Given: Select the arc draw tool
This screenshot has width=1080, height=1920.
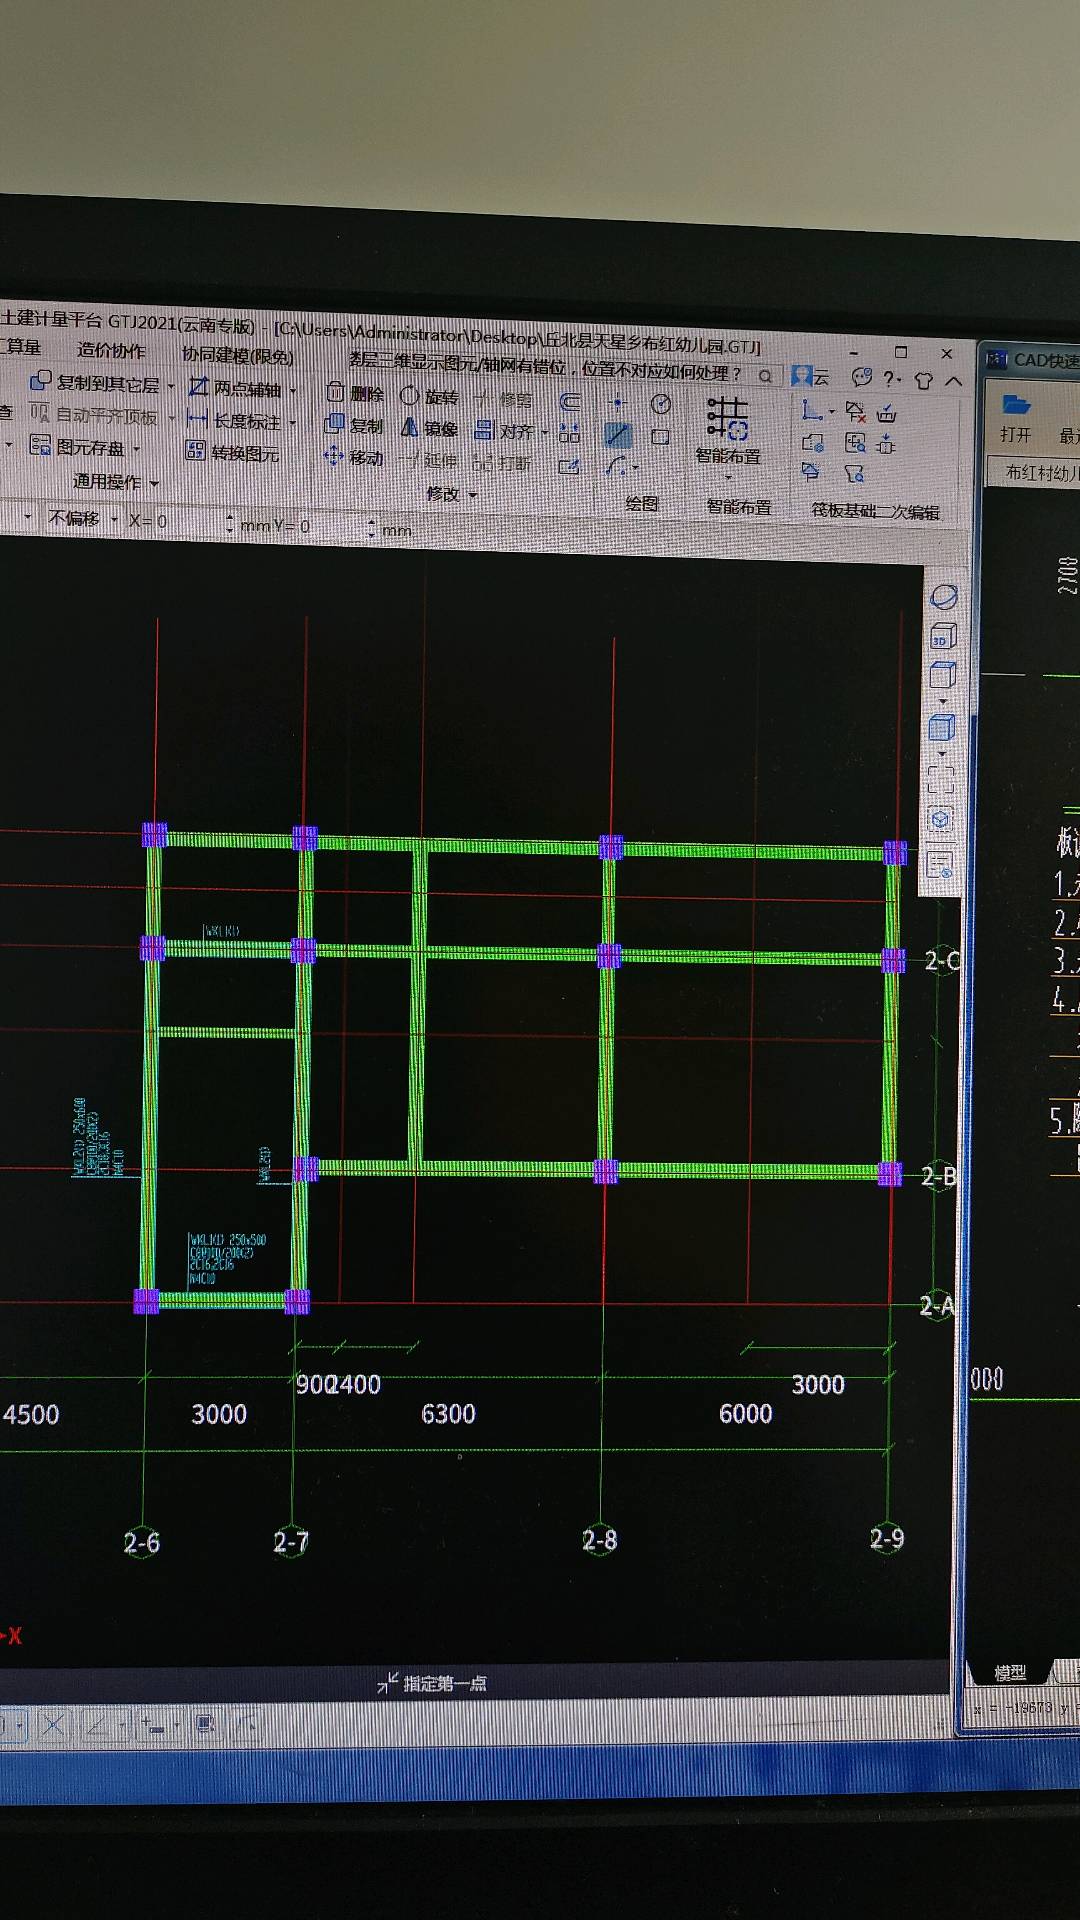Looking at the screenshot, I should tap(616, 466).
